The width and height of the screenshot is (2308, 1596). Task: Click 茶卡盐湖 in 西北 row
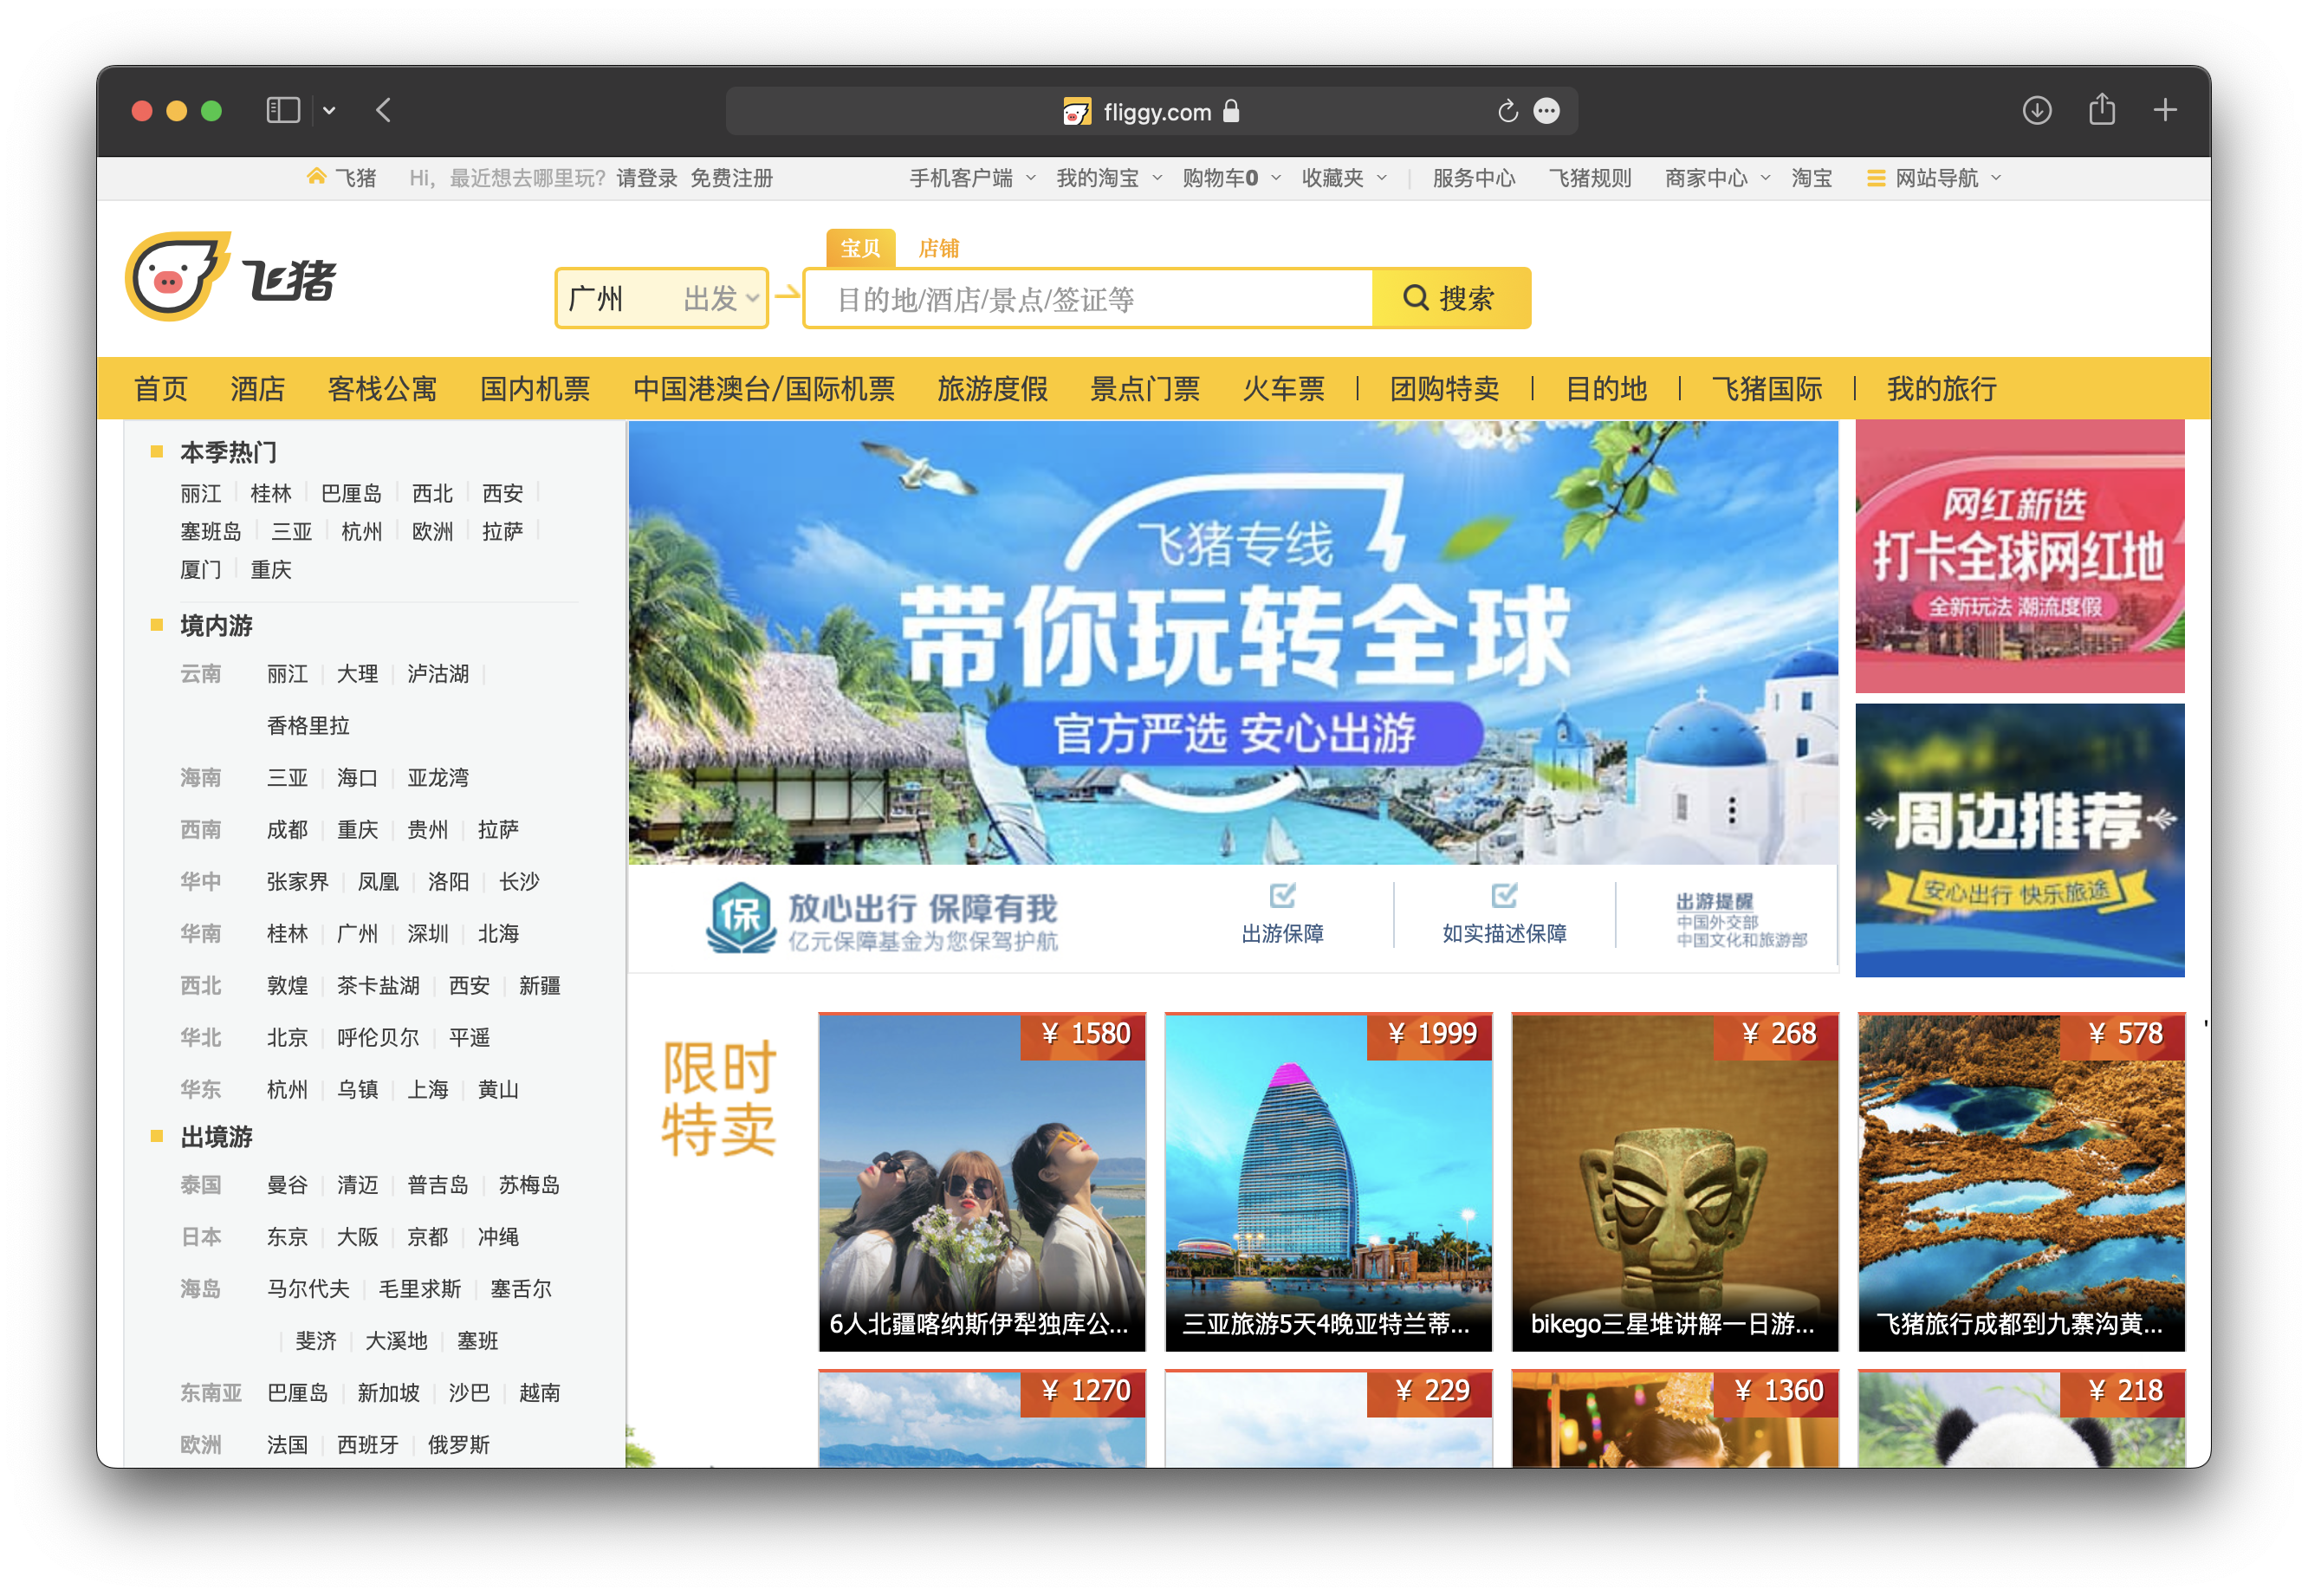click(x=378, y=986)
